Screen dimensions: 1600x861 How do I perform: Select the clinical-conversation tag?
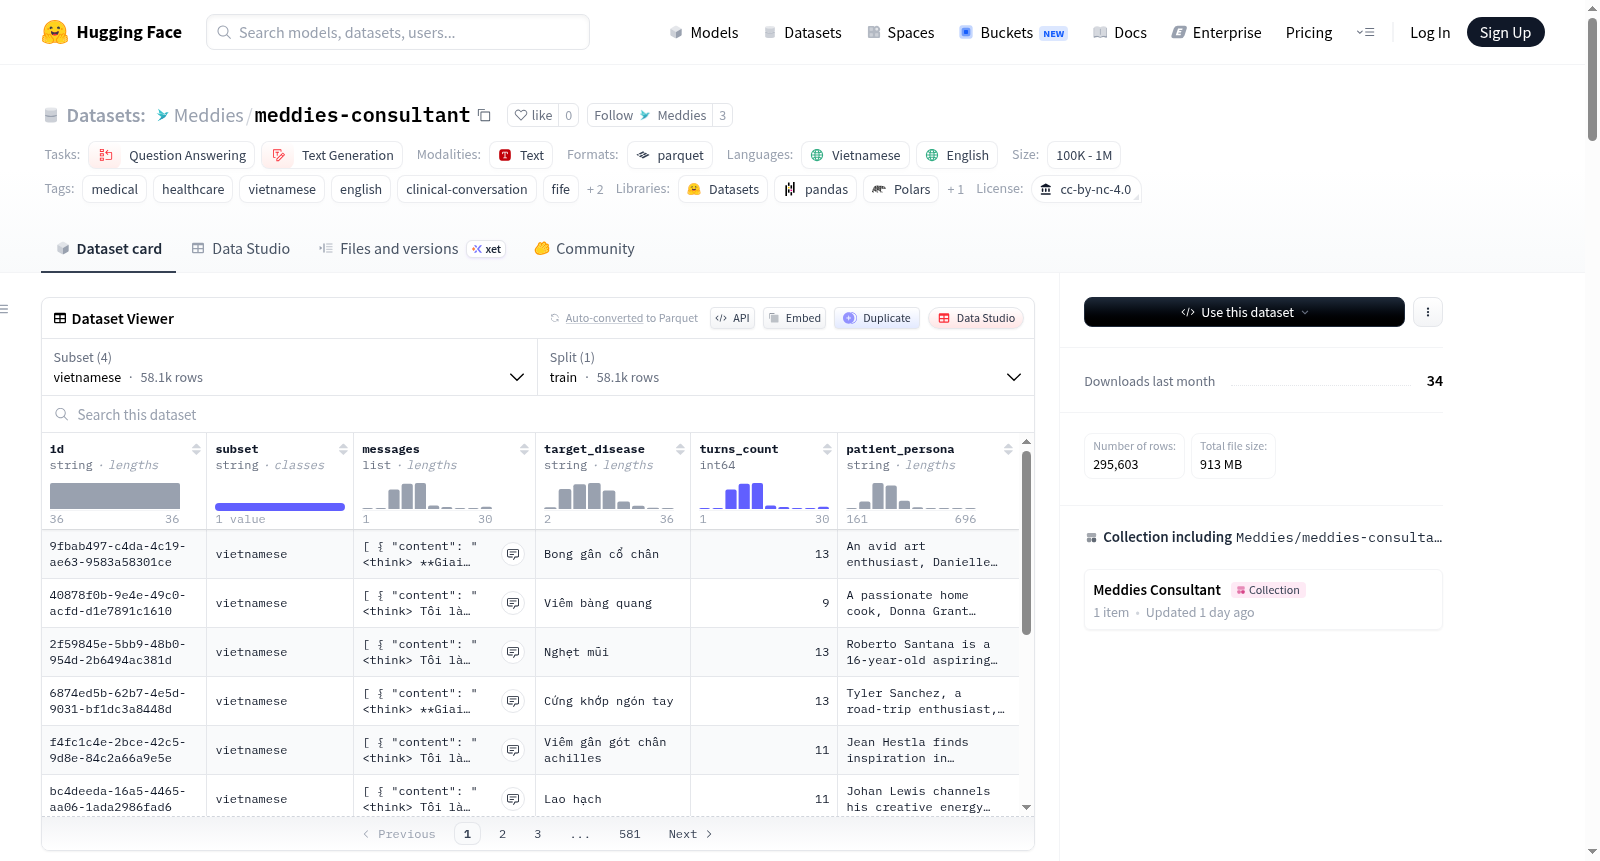467,189
